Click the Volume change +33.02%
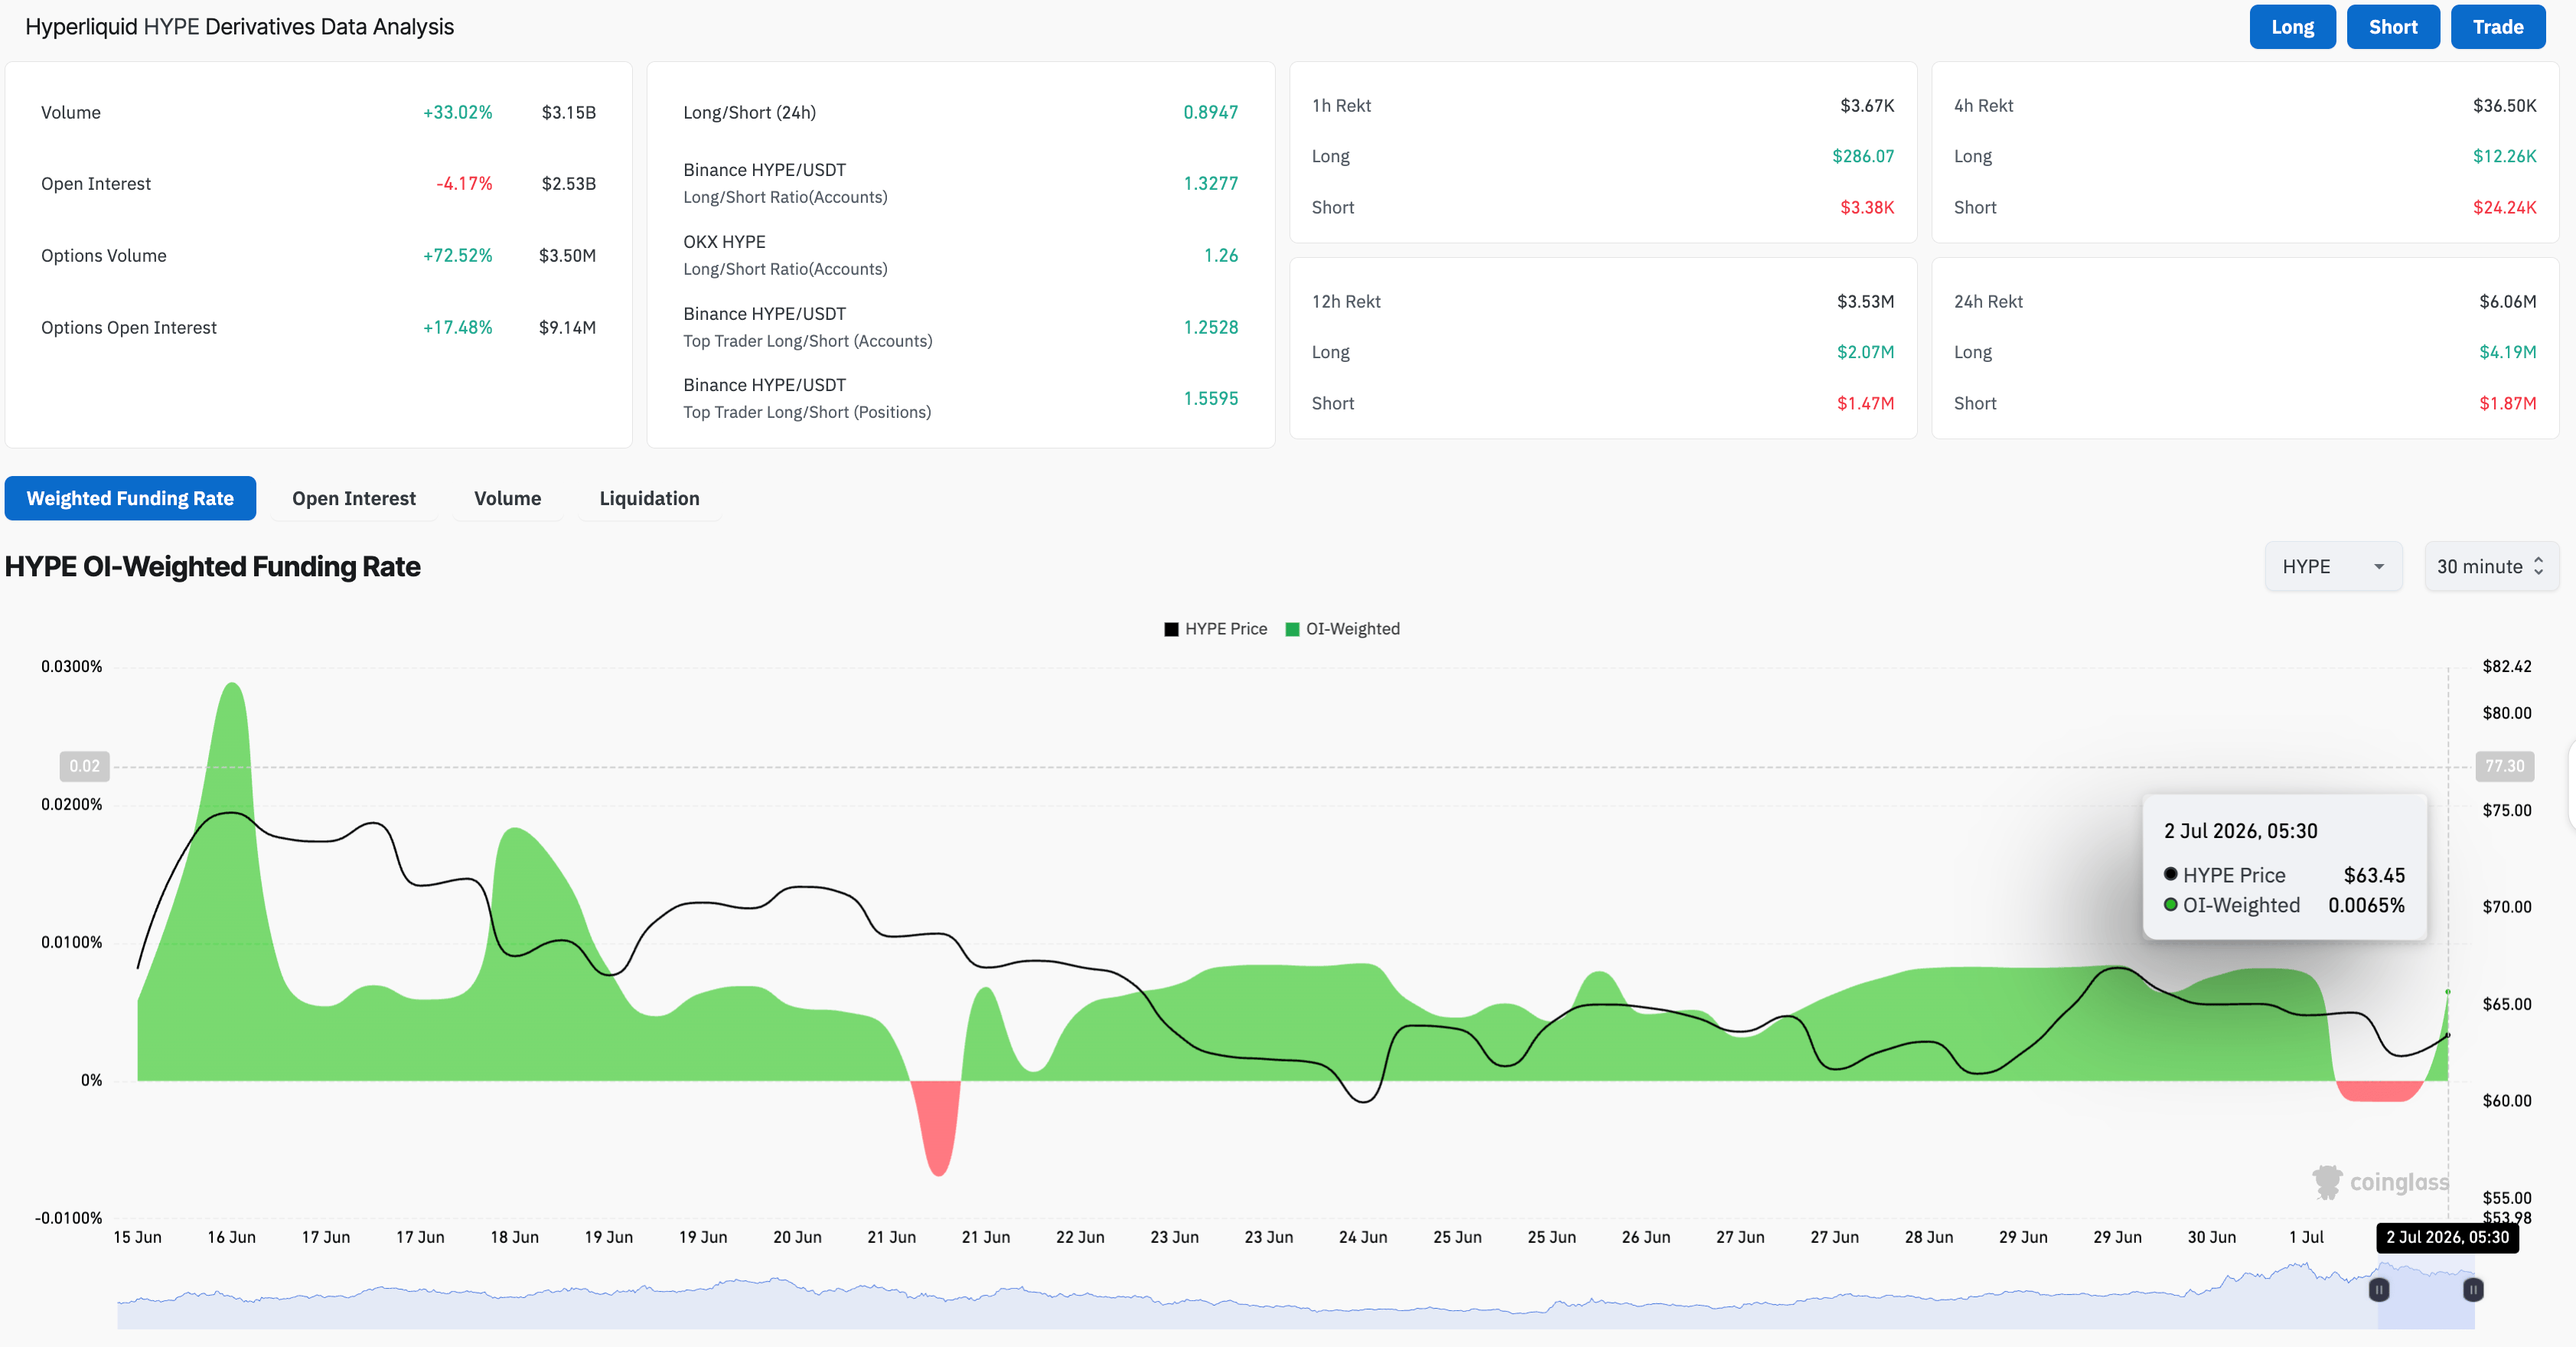Image resolution: width=2576 pixels, height=1347 pixels. [x=457, y=112]
